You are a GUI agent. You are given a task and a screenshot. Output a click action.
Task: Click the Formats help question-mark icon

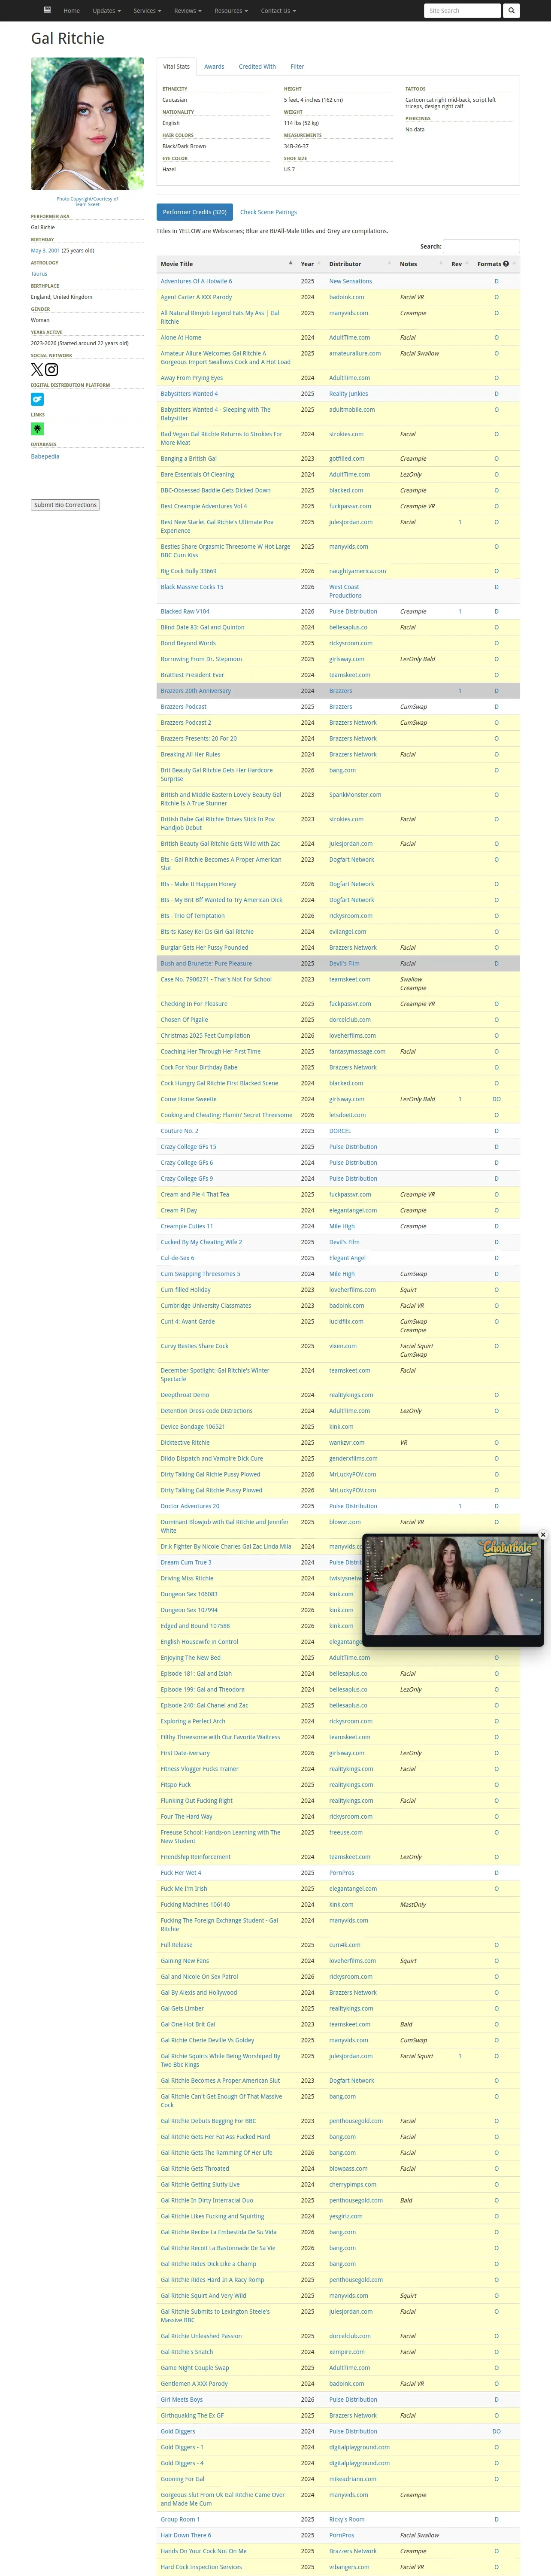[x=506, y=264]
